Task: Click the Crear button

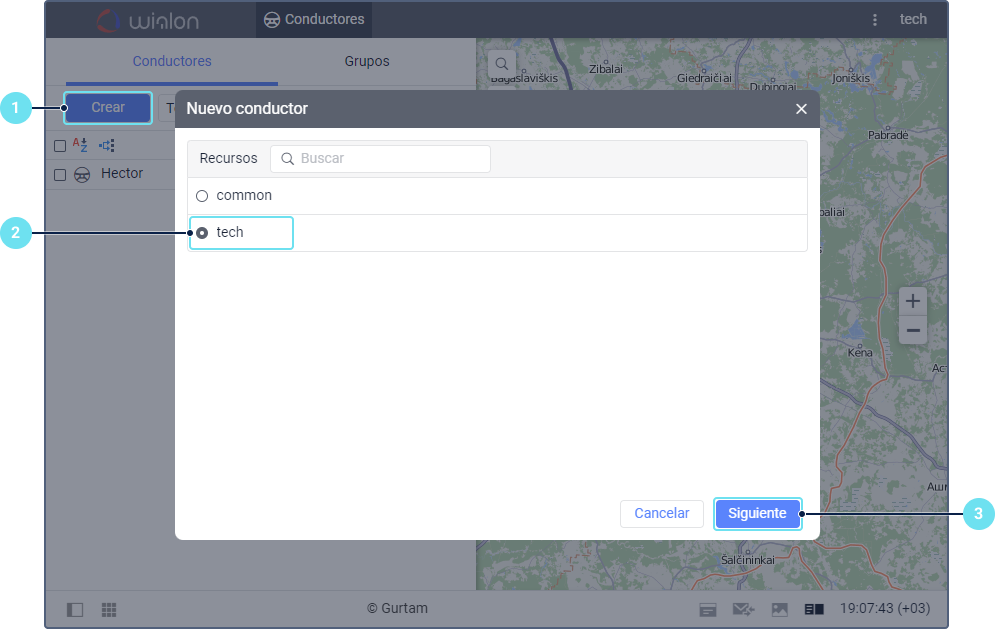Action: pos(108,107)
